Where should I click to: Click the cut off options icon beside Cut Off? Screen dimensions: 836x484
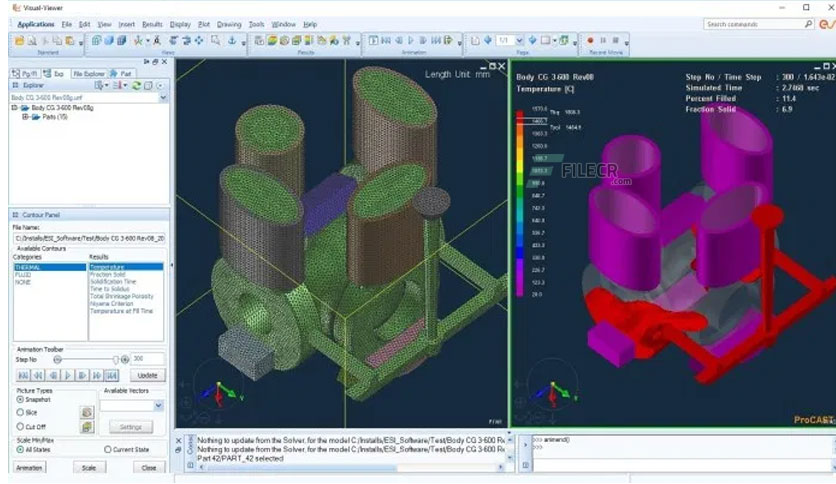tap(87, 426)
